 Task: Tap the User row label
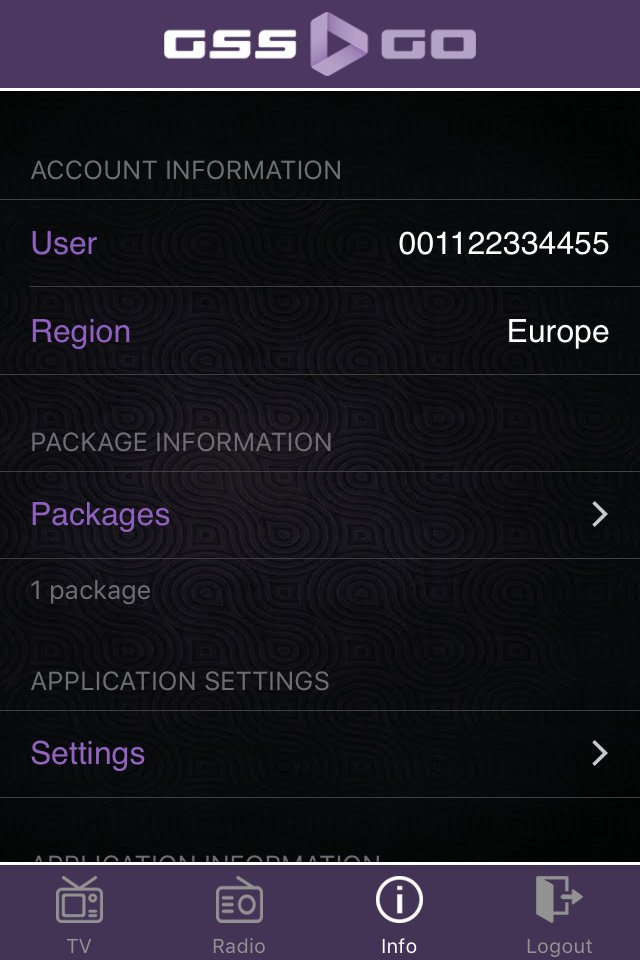tap(64, 243)
